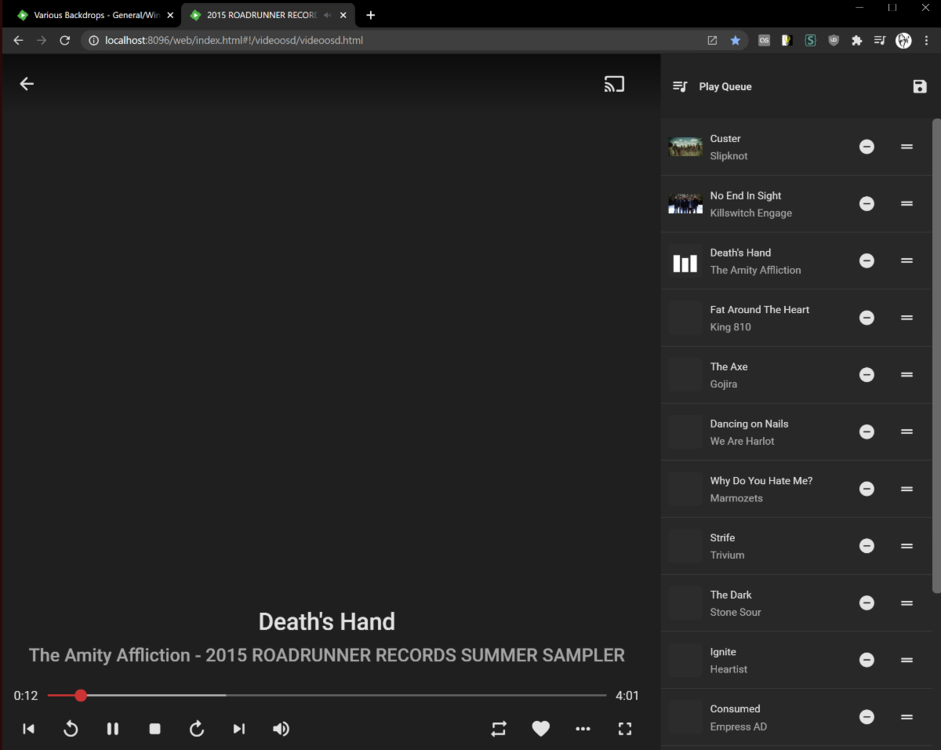The image size is (941, 750).
Task: Click the browser bookmarks star icon
Action: click(x=737, y=40)
